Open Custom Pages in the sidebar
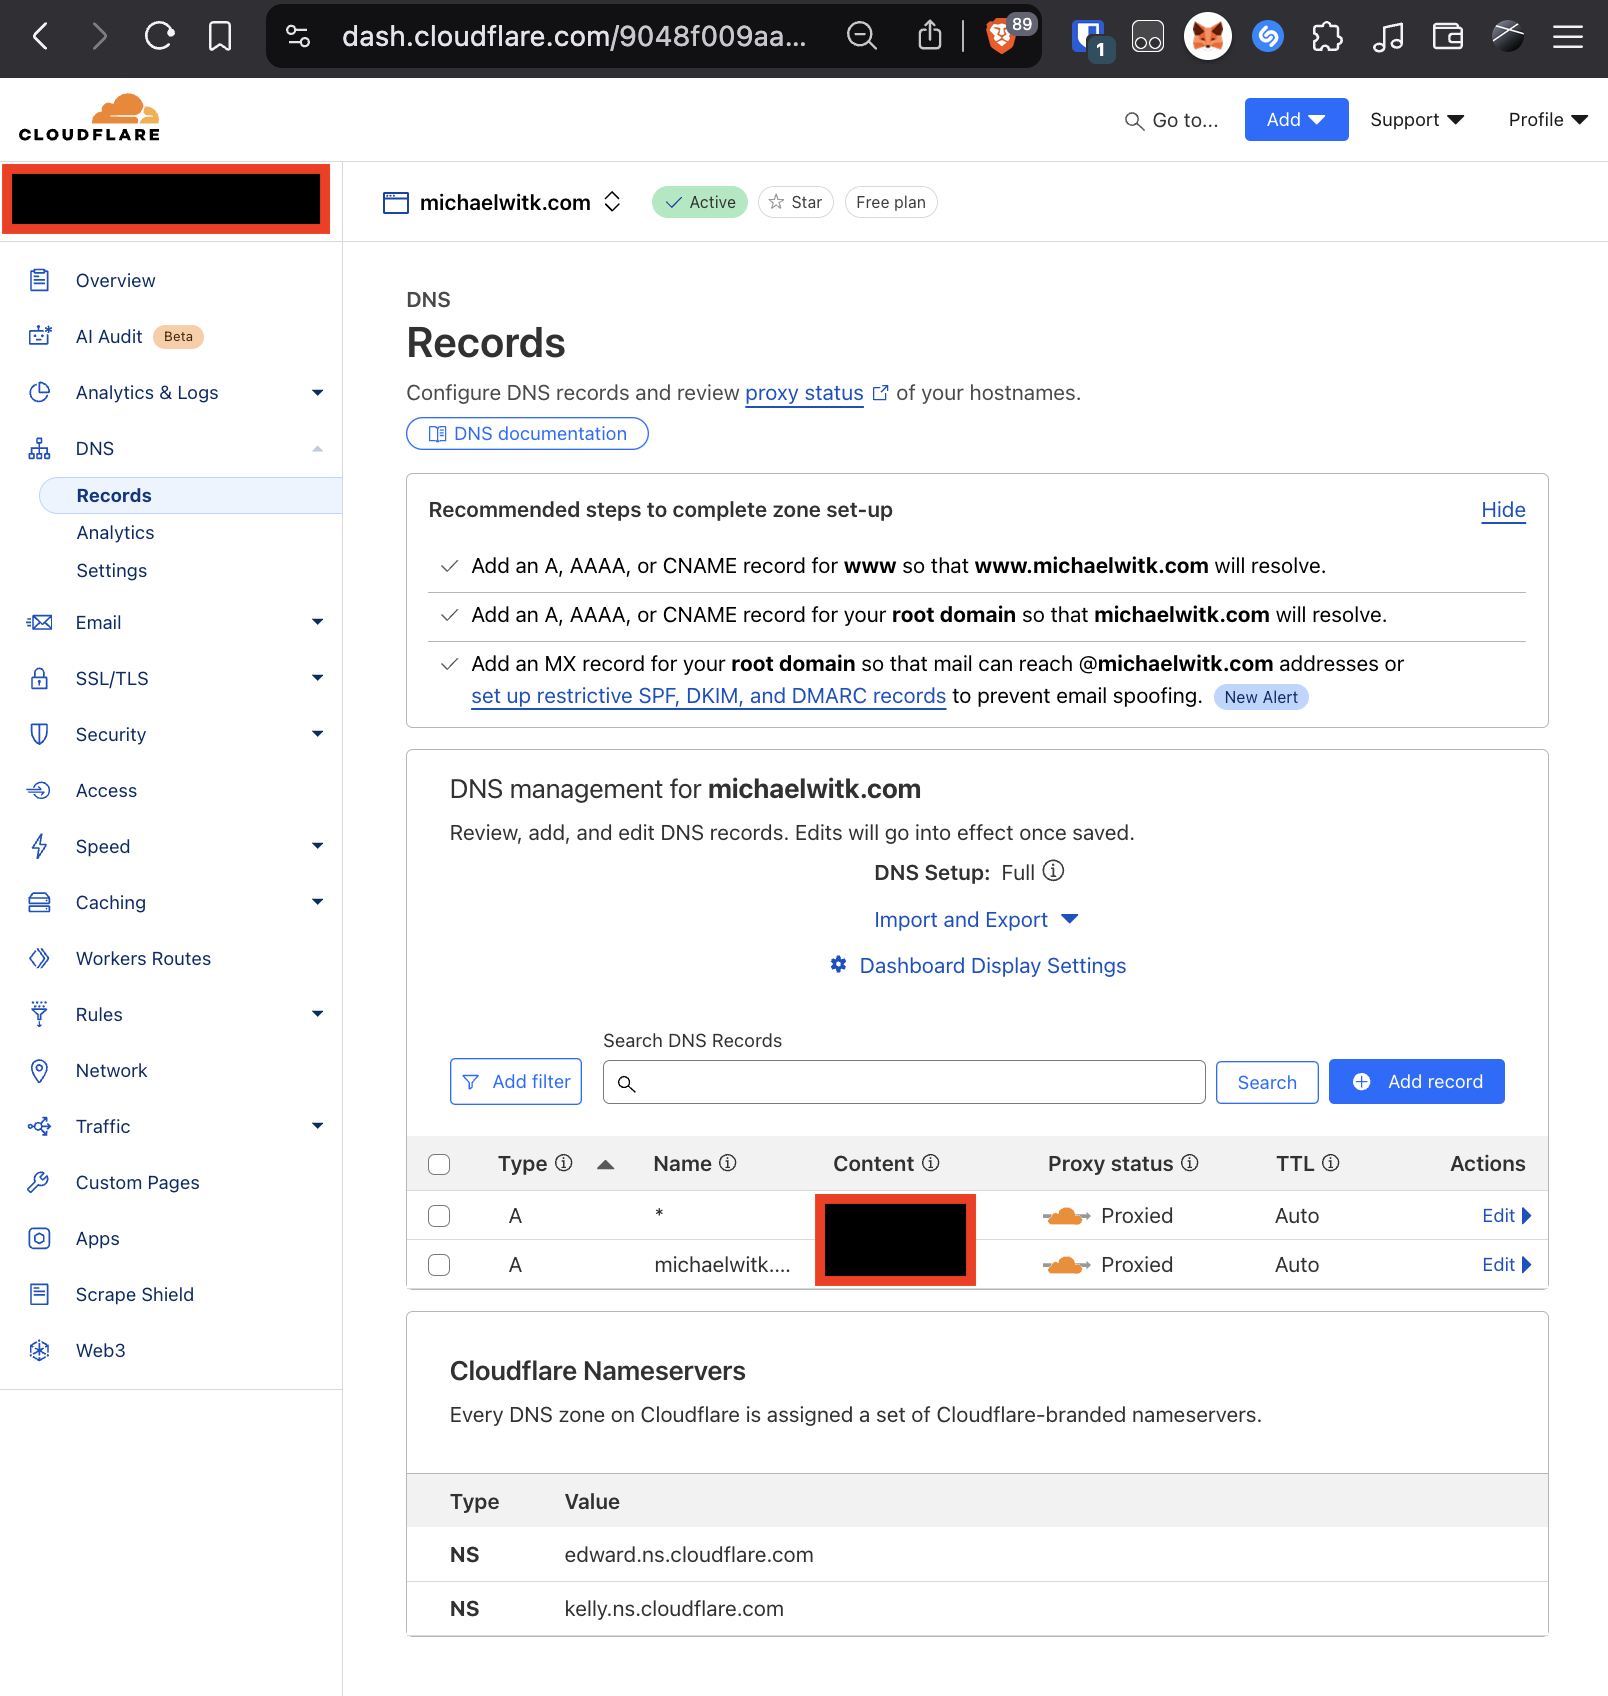1608x1696 pixels. [x=137, y=1183]
